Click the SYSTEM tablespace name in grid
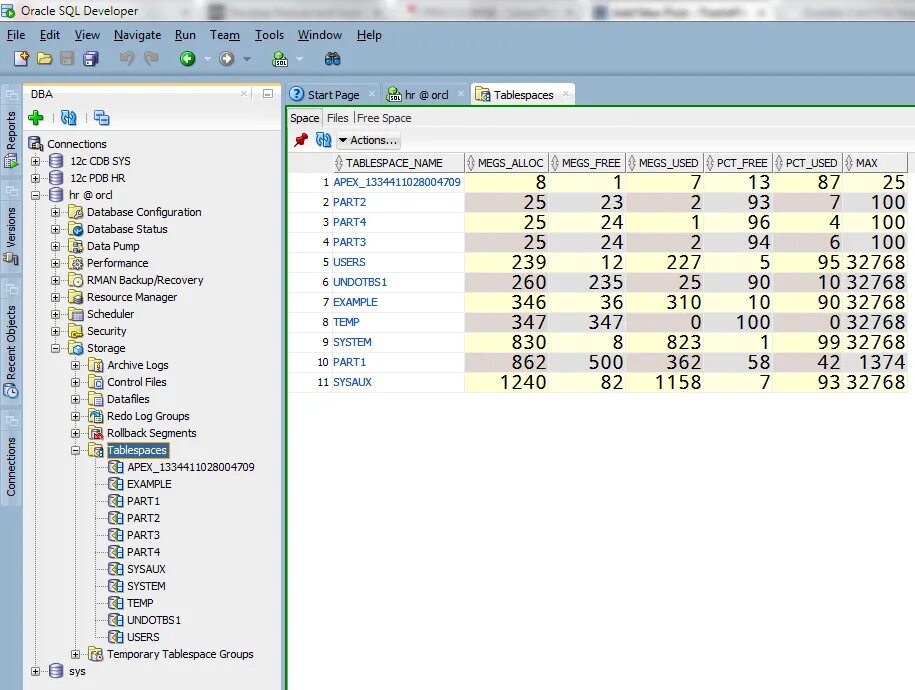This screenshot has width=915, height=690. tap(352, 342)
